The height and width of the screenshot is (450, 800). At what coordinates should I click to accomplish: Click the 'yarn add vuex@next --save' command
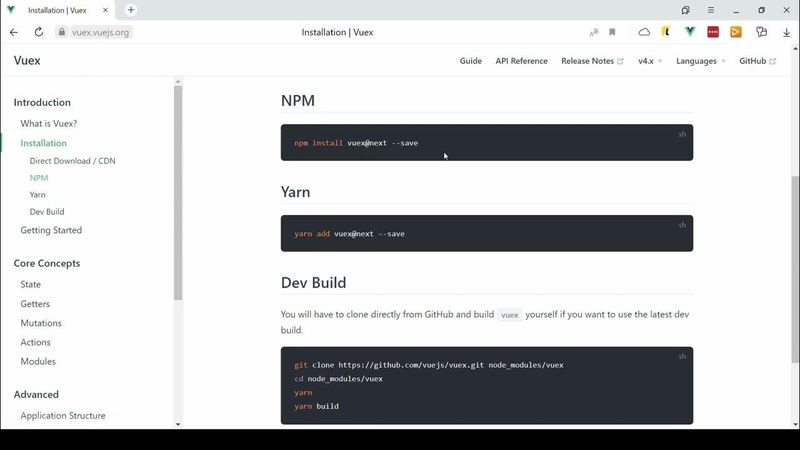[349, 234]
